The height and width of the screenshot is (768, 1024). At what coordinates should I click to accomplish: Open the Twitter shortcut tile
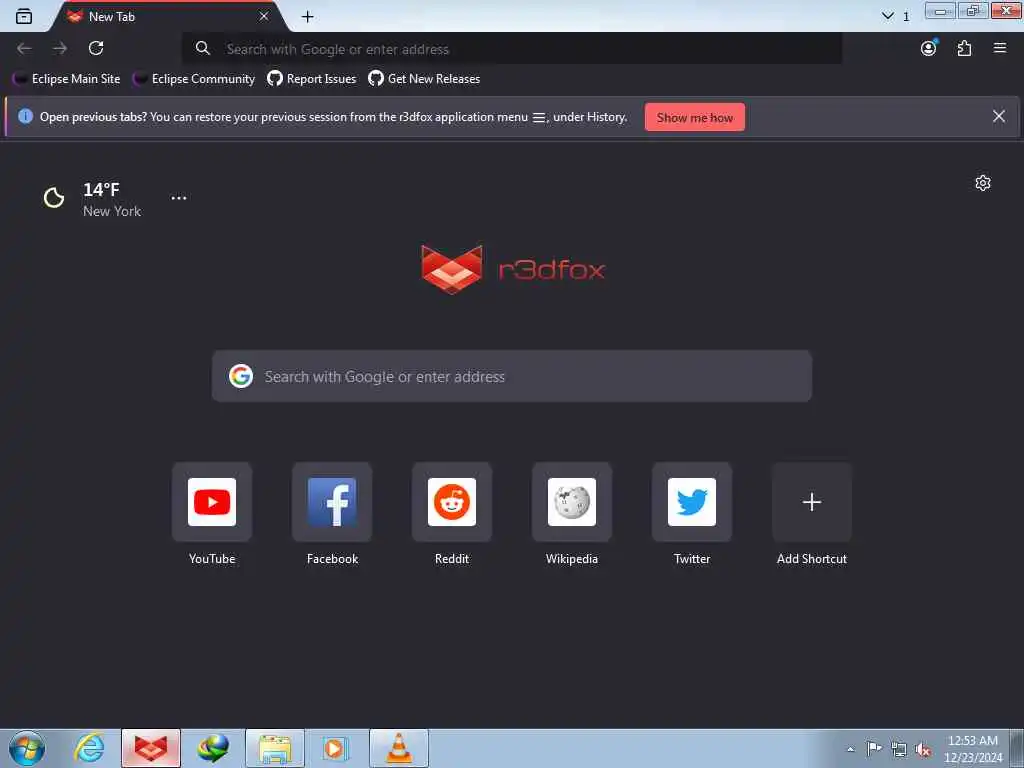click(692, 502)
